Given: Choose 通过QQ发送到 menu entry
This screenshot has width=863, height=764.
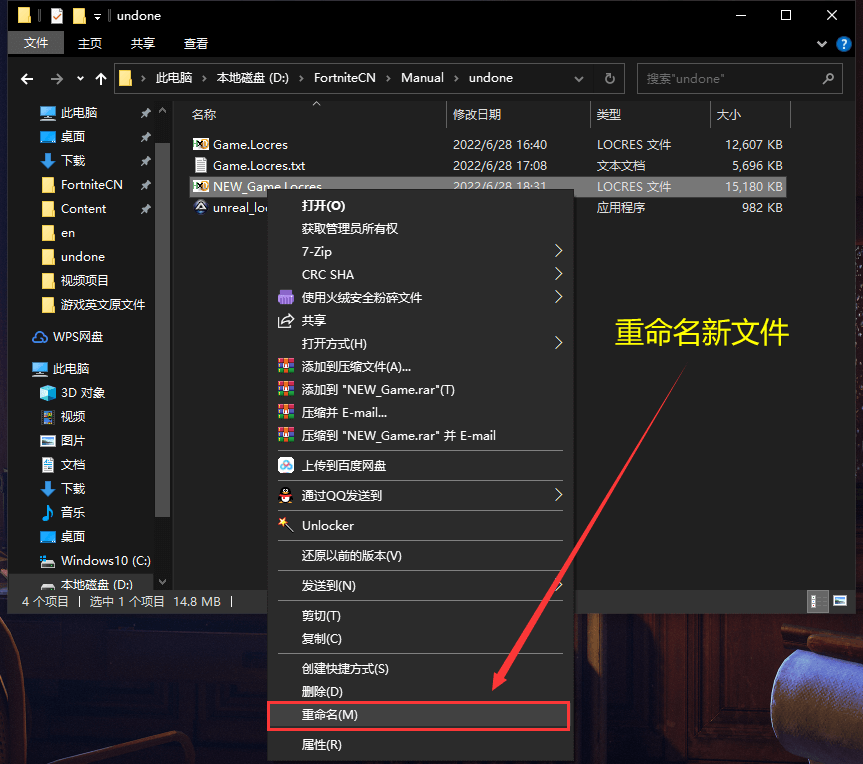Looking at the screenshot, I should [420, 495].
